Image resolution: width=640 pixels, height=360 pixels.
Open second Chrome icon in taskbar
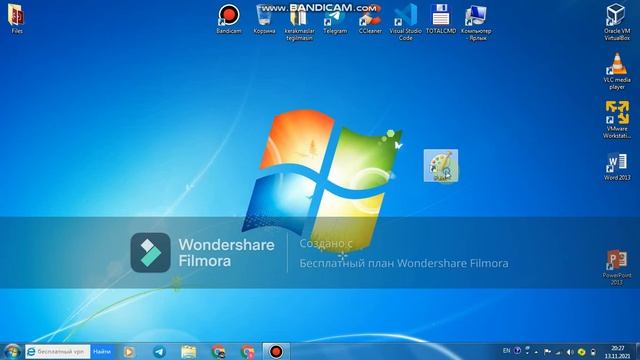click(x=247, y=351)
